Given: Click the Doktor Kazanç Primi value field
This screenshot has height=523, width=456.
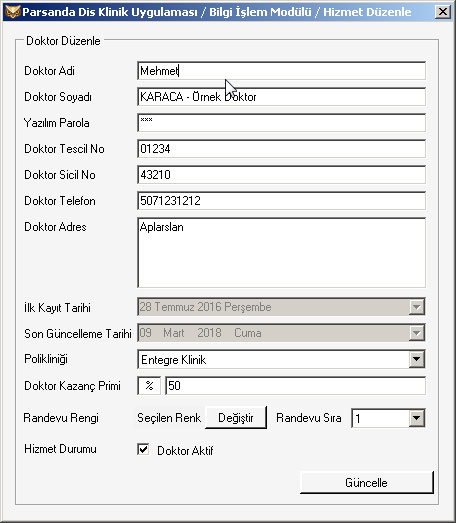Looking at the screenshot, I should pos(296,386).
